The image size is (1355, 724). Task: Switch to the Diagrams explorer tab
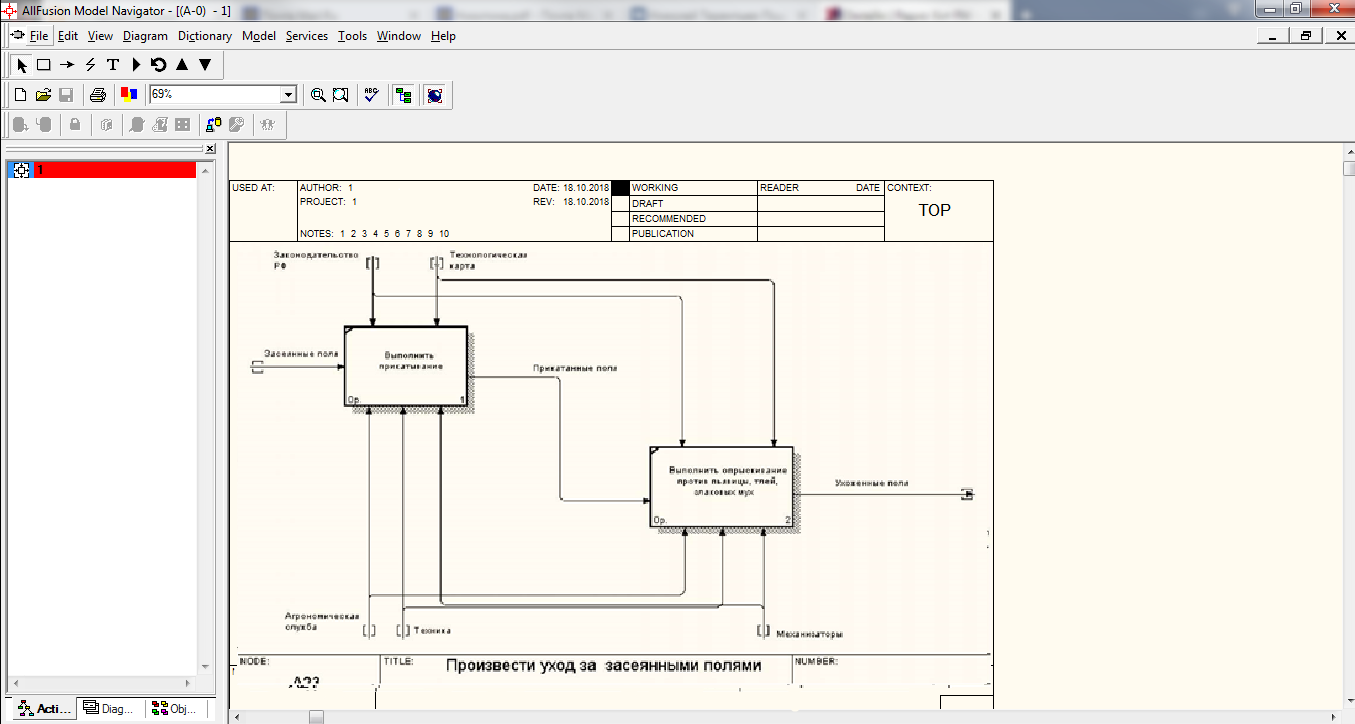click(x=110, y=709)
